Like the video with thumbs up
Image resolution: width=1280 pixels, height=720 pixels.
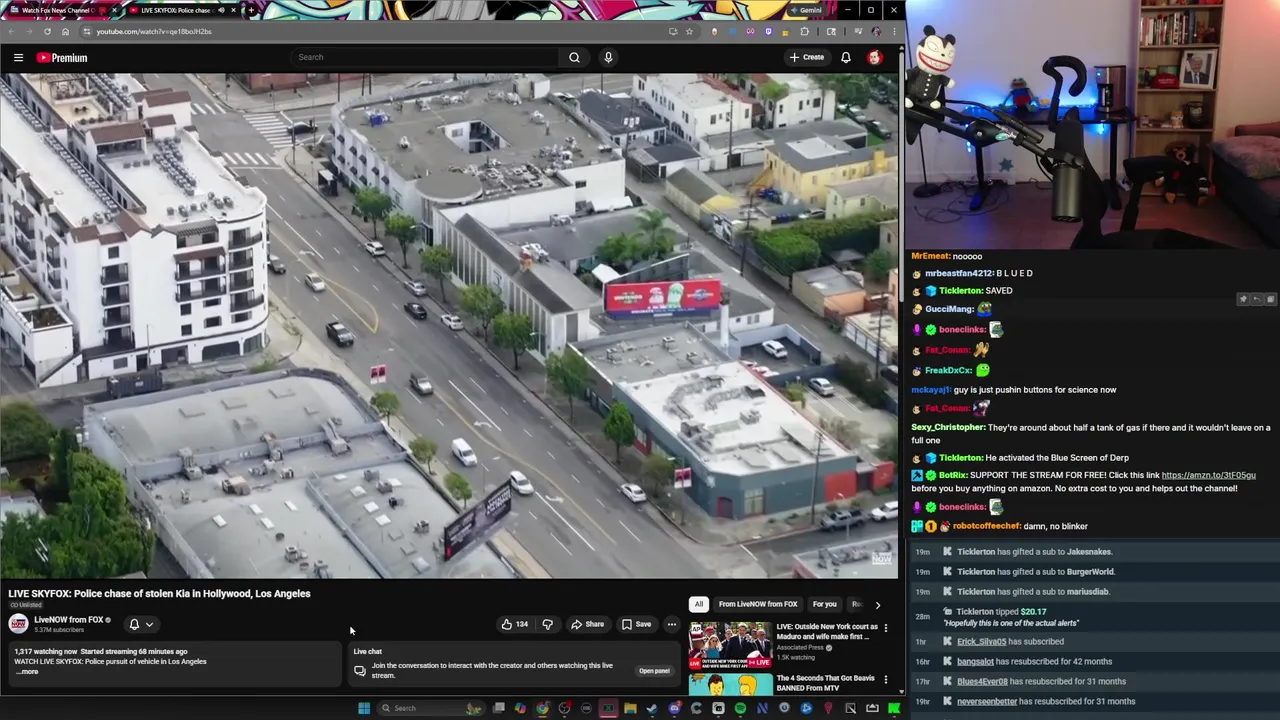pos(515,624)
